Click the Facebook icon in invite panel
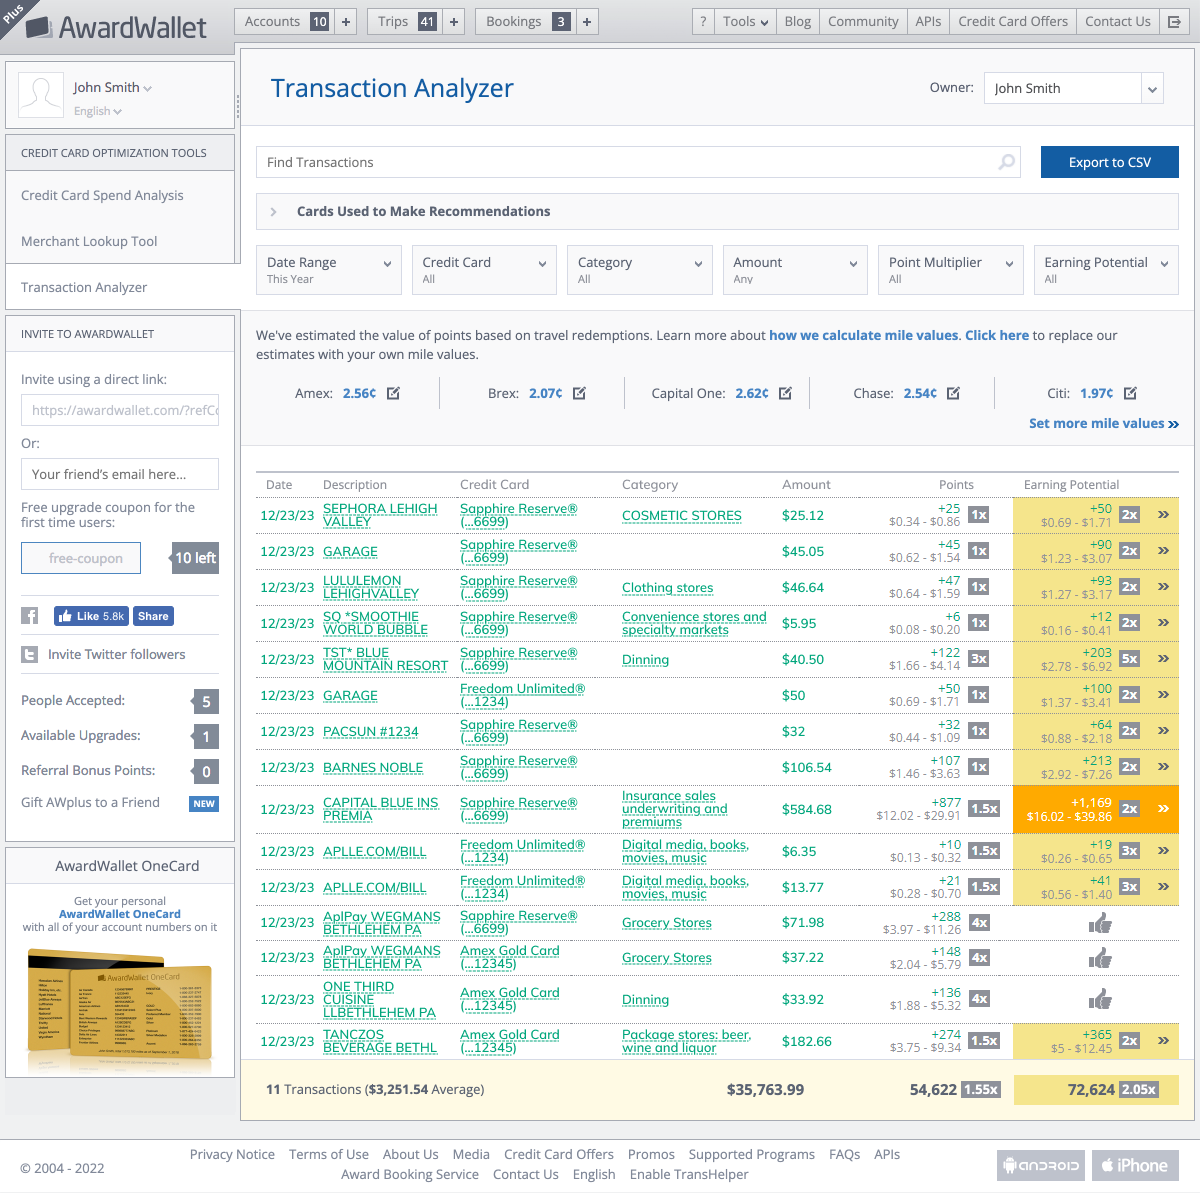Viewport: 1200px width, 1193px height. tap(30, 616)
